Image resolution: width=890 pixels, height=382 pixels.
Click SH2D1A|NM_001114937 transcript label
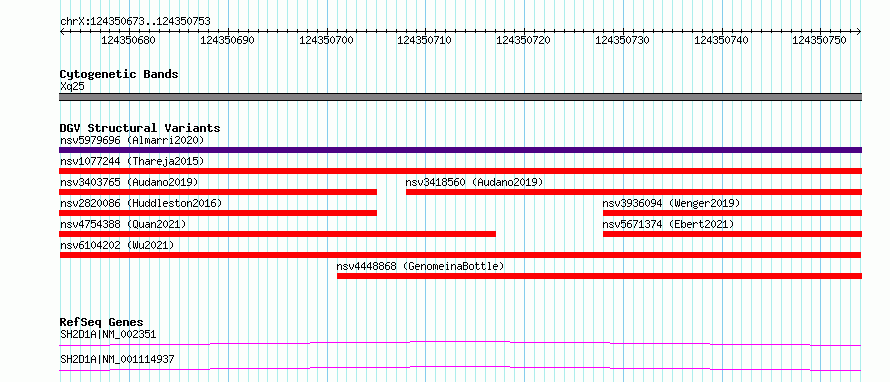(117, 359)
